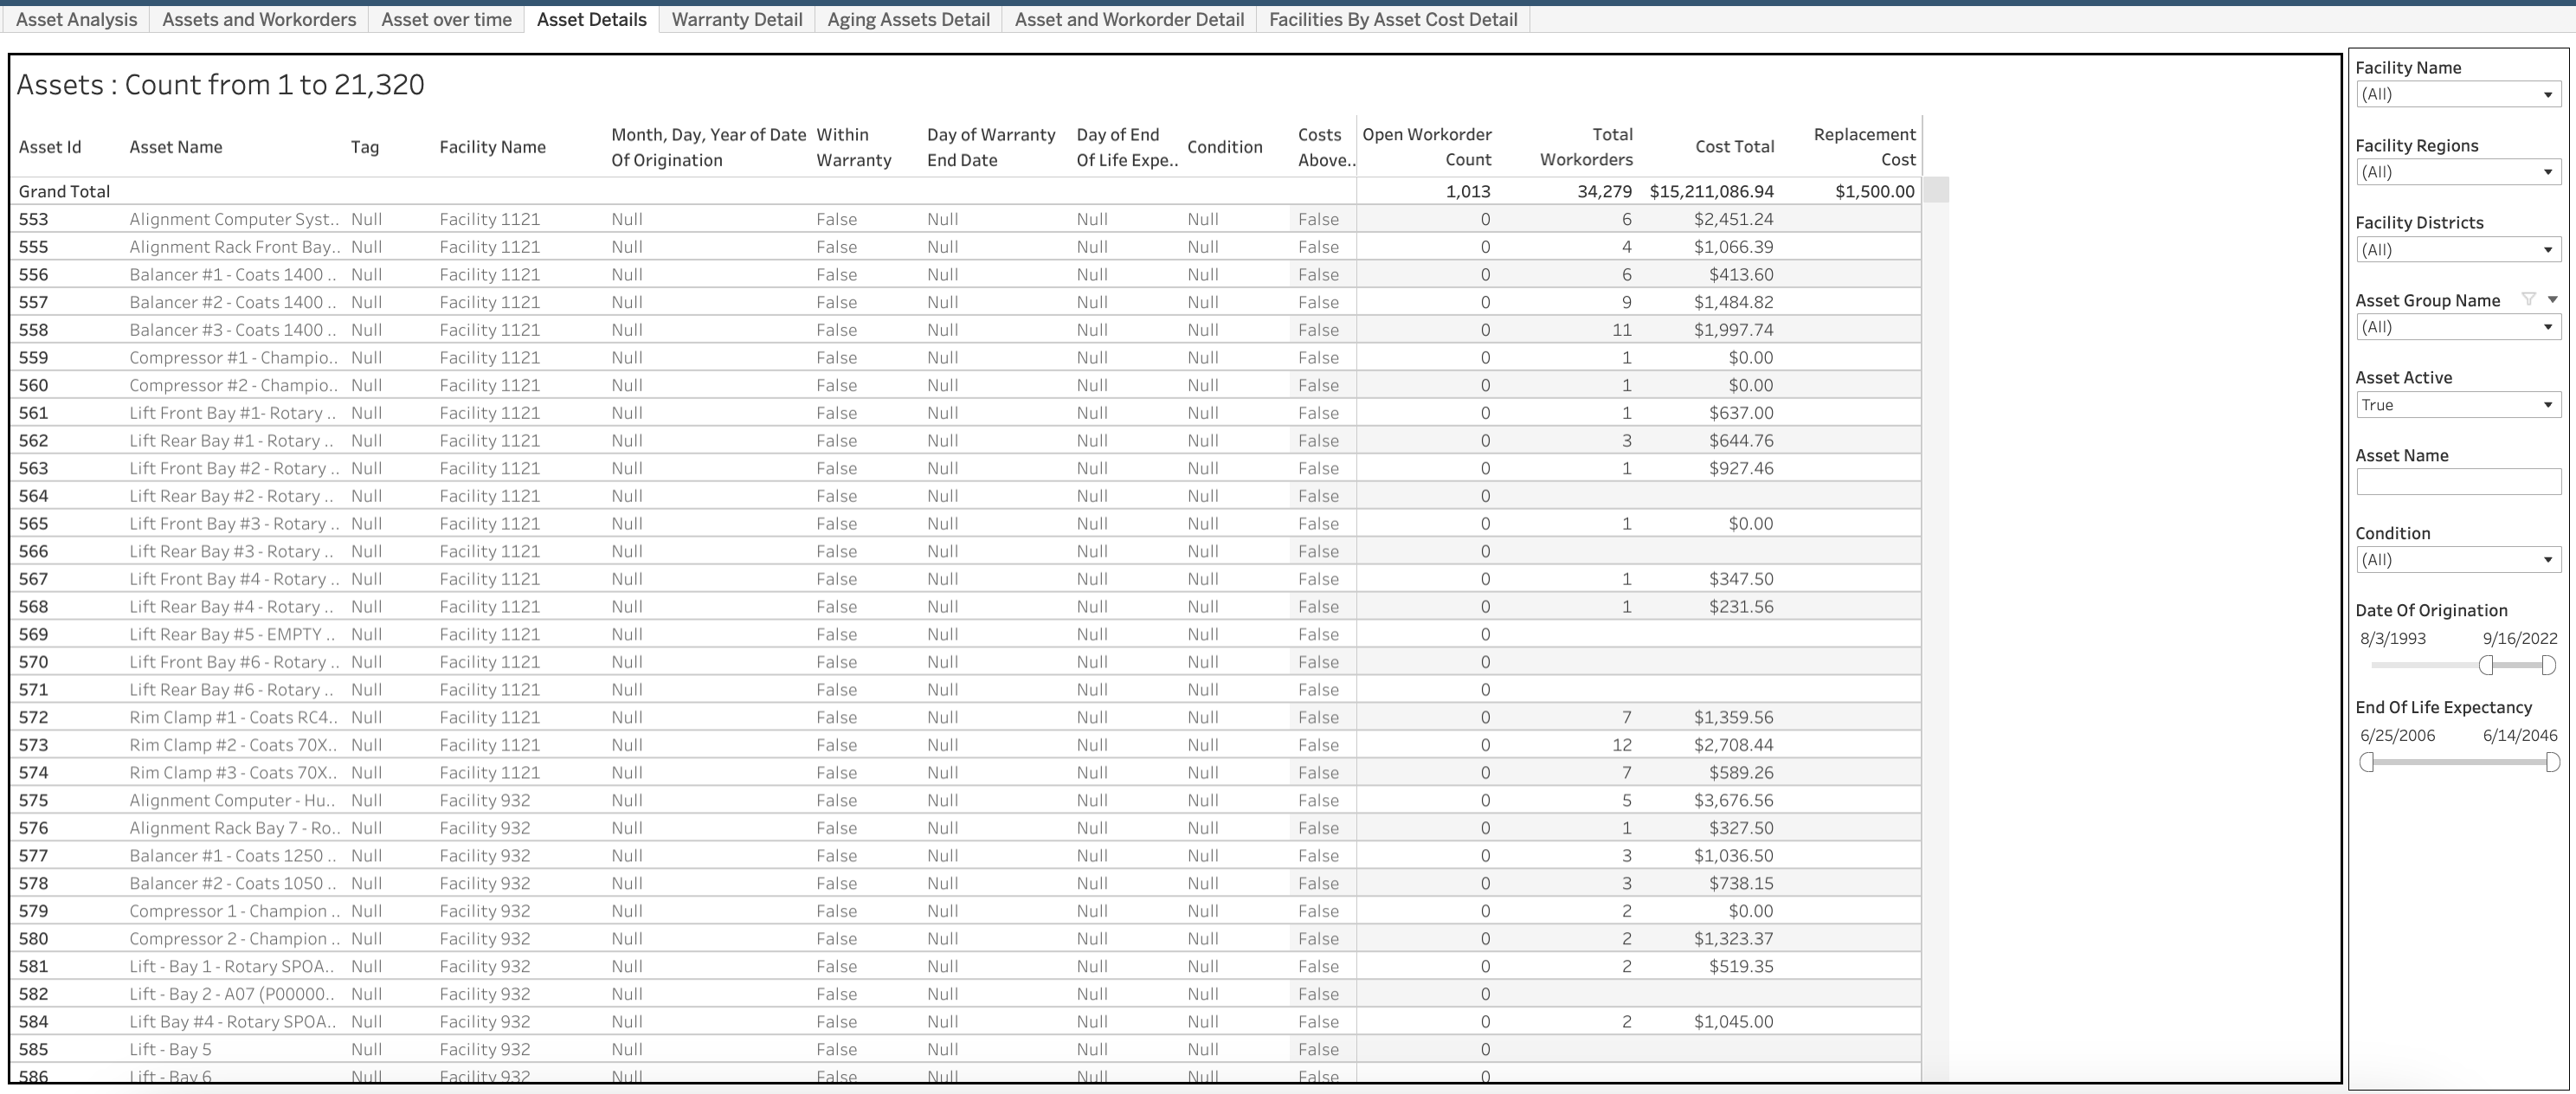Click the $1,045.00 cost total cell
The width and height of the screenshot is (2576, 1094).
pos(1733,1022)
